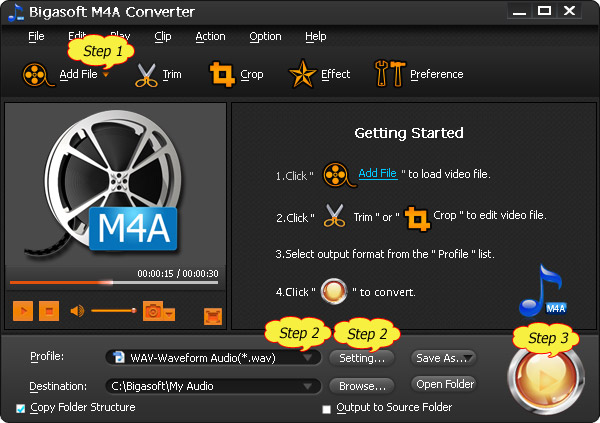Open the File menu

36,36
